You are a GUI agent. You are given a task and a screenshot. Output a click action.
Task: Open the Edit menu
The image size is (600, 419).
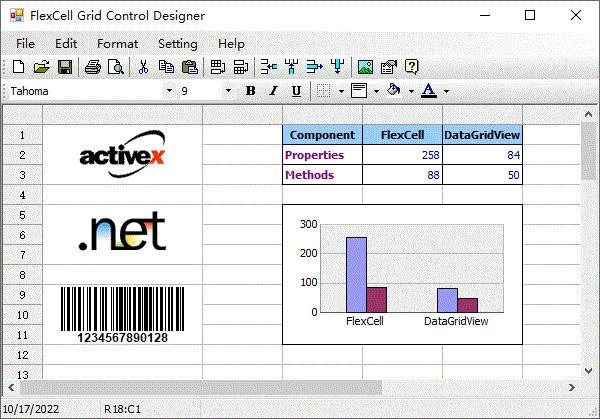pyautogui.click(x=66, y=44)
